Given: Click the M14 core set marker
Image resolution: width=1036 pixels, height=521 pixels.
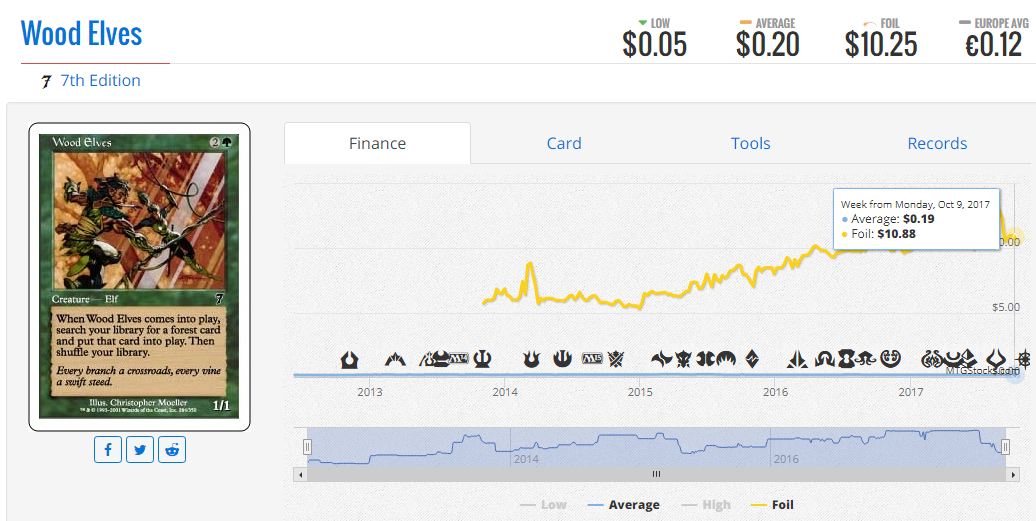Looking at the screenshot, I should pos(459,359).
